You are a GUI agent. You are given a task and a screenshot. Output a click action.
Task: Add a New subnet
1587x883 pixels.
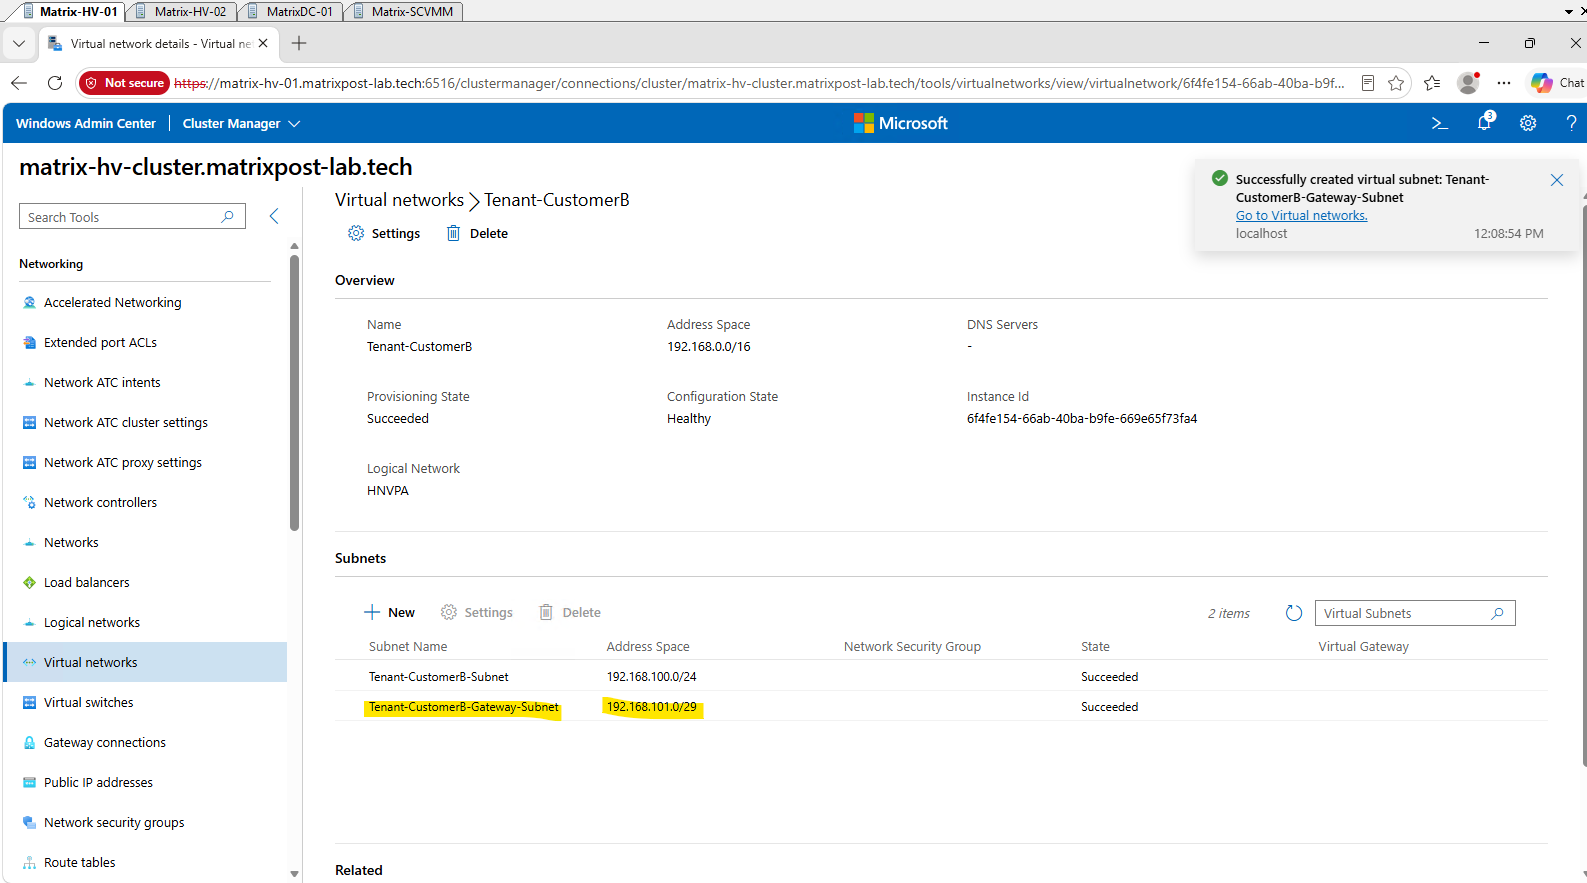click(x=389, y=612)
